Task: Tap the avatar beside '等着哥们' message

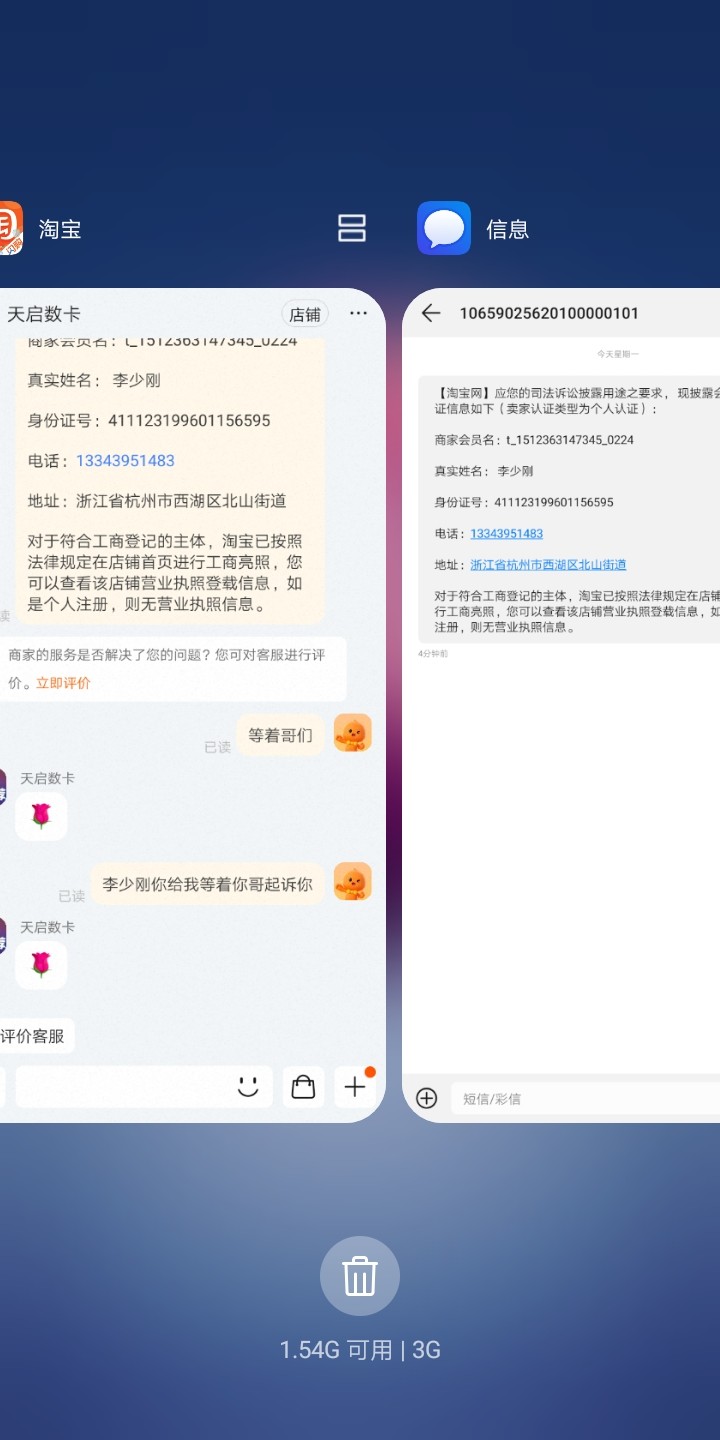Action: [x=353, y=733]
